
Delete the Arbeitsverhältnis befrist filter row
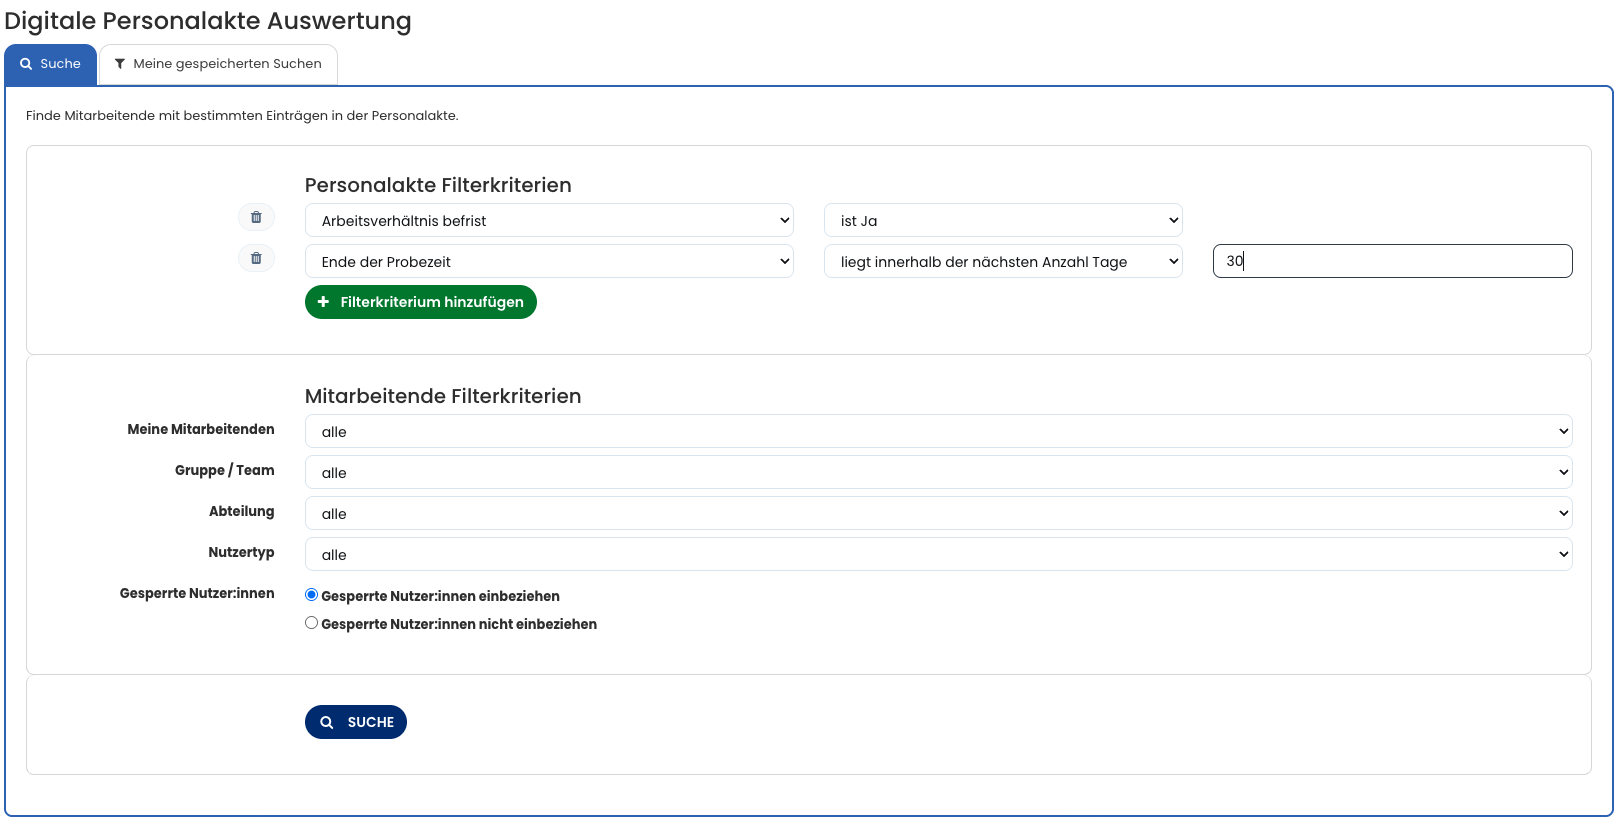[256, 217]
